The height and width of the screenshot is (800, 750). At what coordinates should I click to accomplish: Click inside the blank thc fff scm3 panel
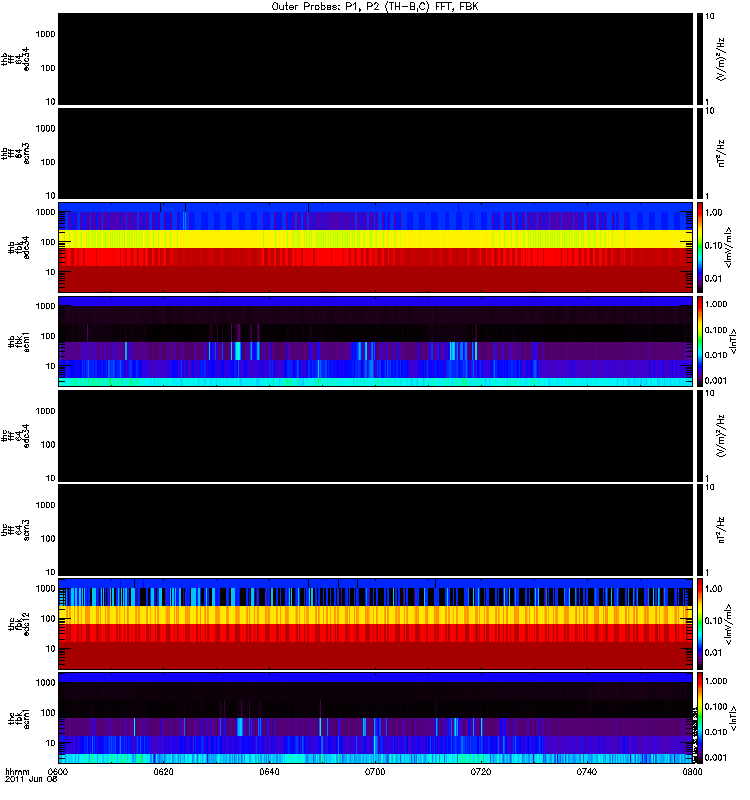click(376, 529)
